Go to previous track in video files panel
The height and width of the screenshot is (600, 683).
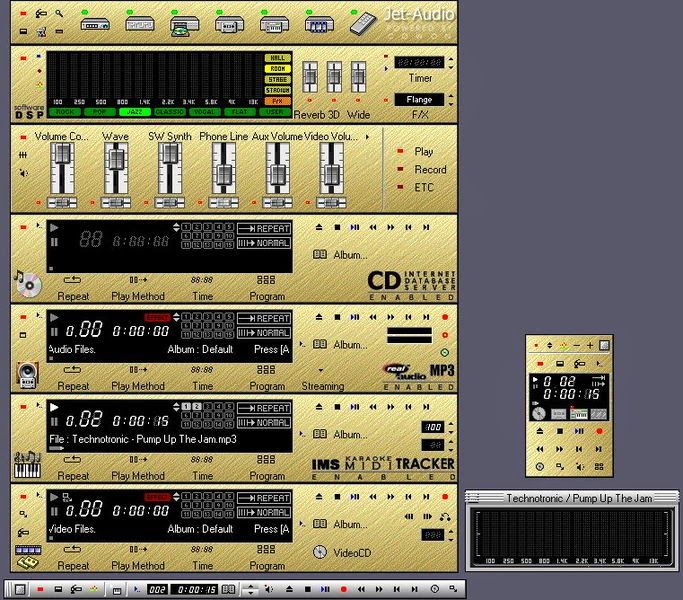click(x=408, y=496)
